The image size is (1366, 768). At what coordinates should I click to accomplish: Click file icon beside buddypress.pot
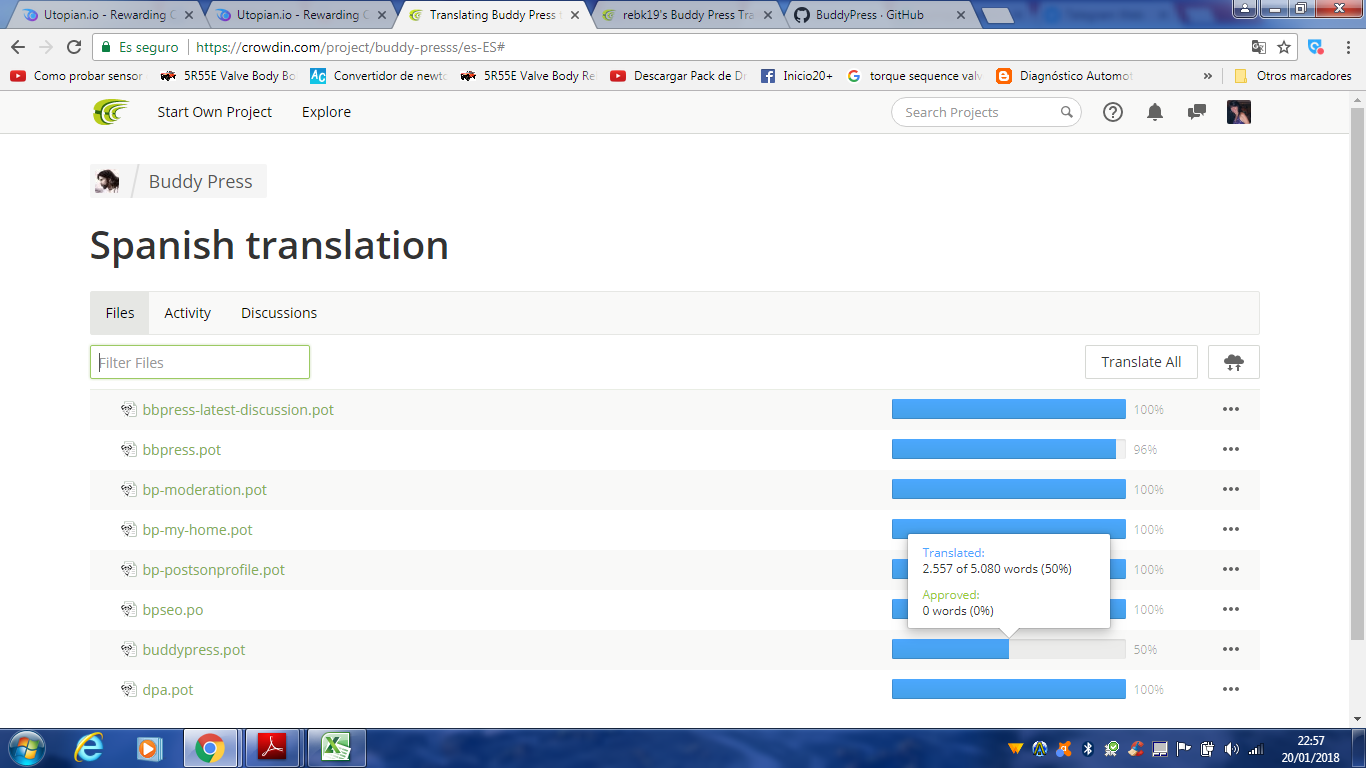pyautogui.click(x=128, y=649)
